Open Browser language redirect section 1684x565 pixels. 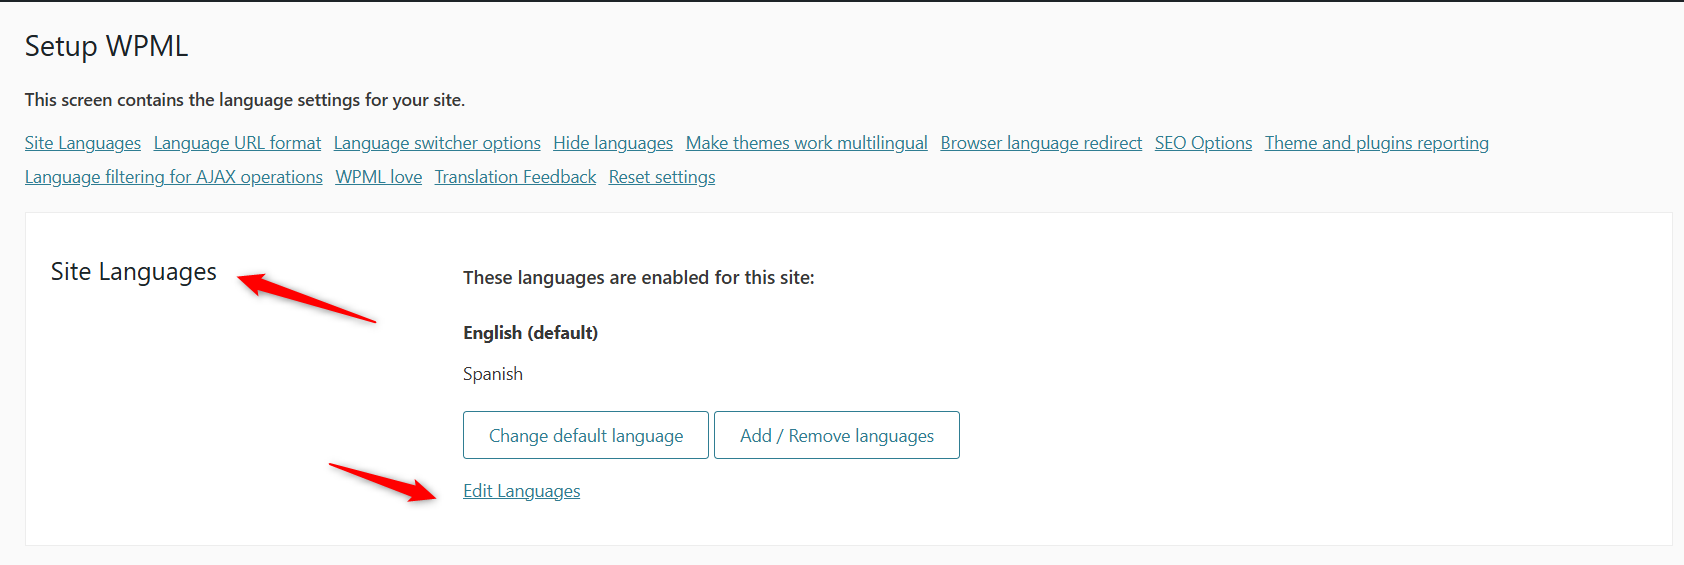(x=1041, y=143)
